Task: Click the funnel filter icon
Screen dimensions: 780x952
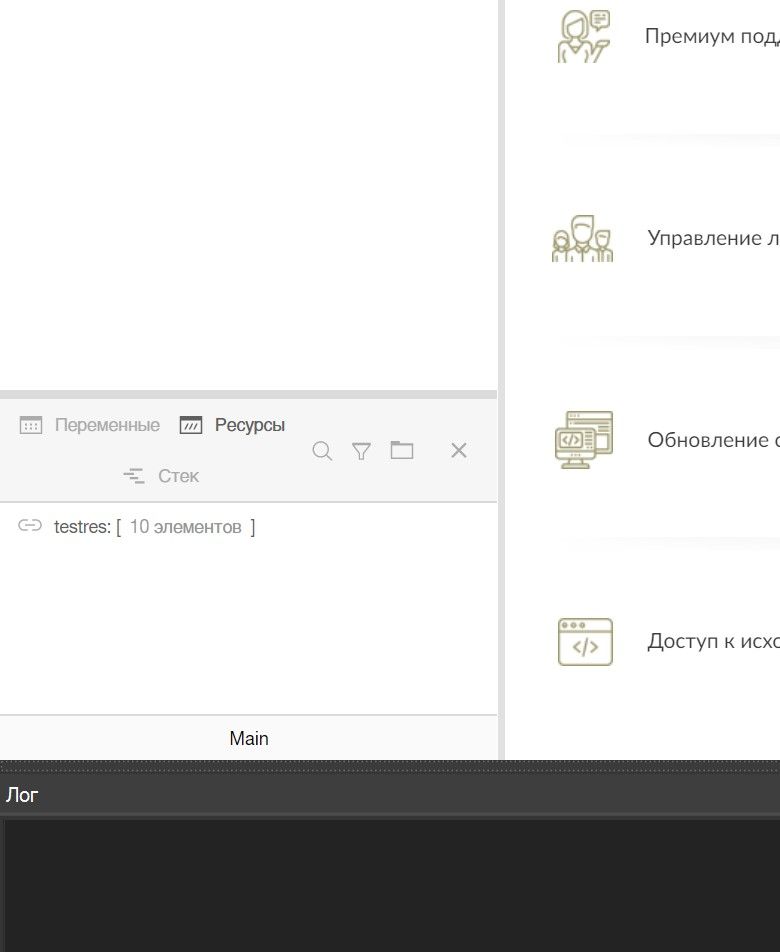Action: pyautogui.click(x=361, y=451)
